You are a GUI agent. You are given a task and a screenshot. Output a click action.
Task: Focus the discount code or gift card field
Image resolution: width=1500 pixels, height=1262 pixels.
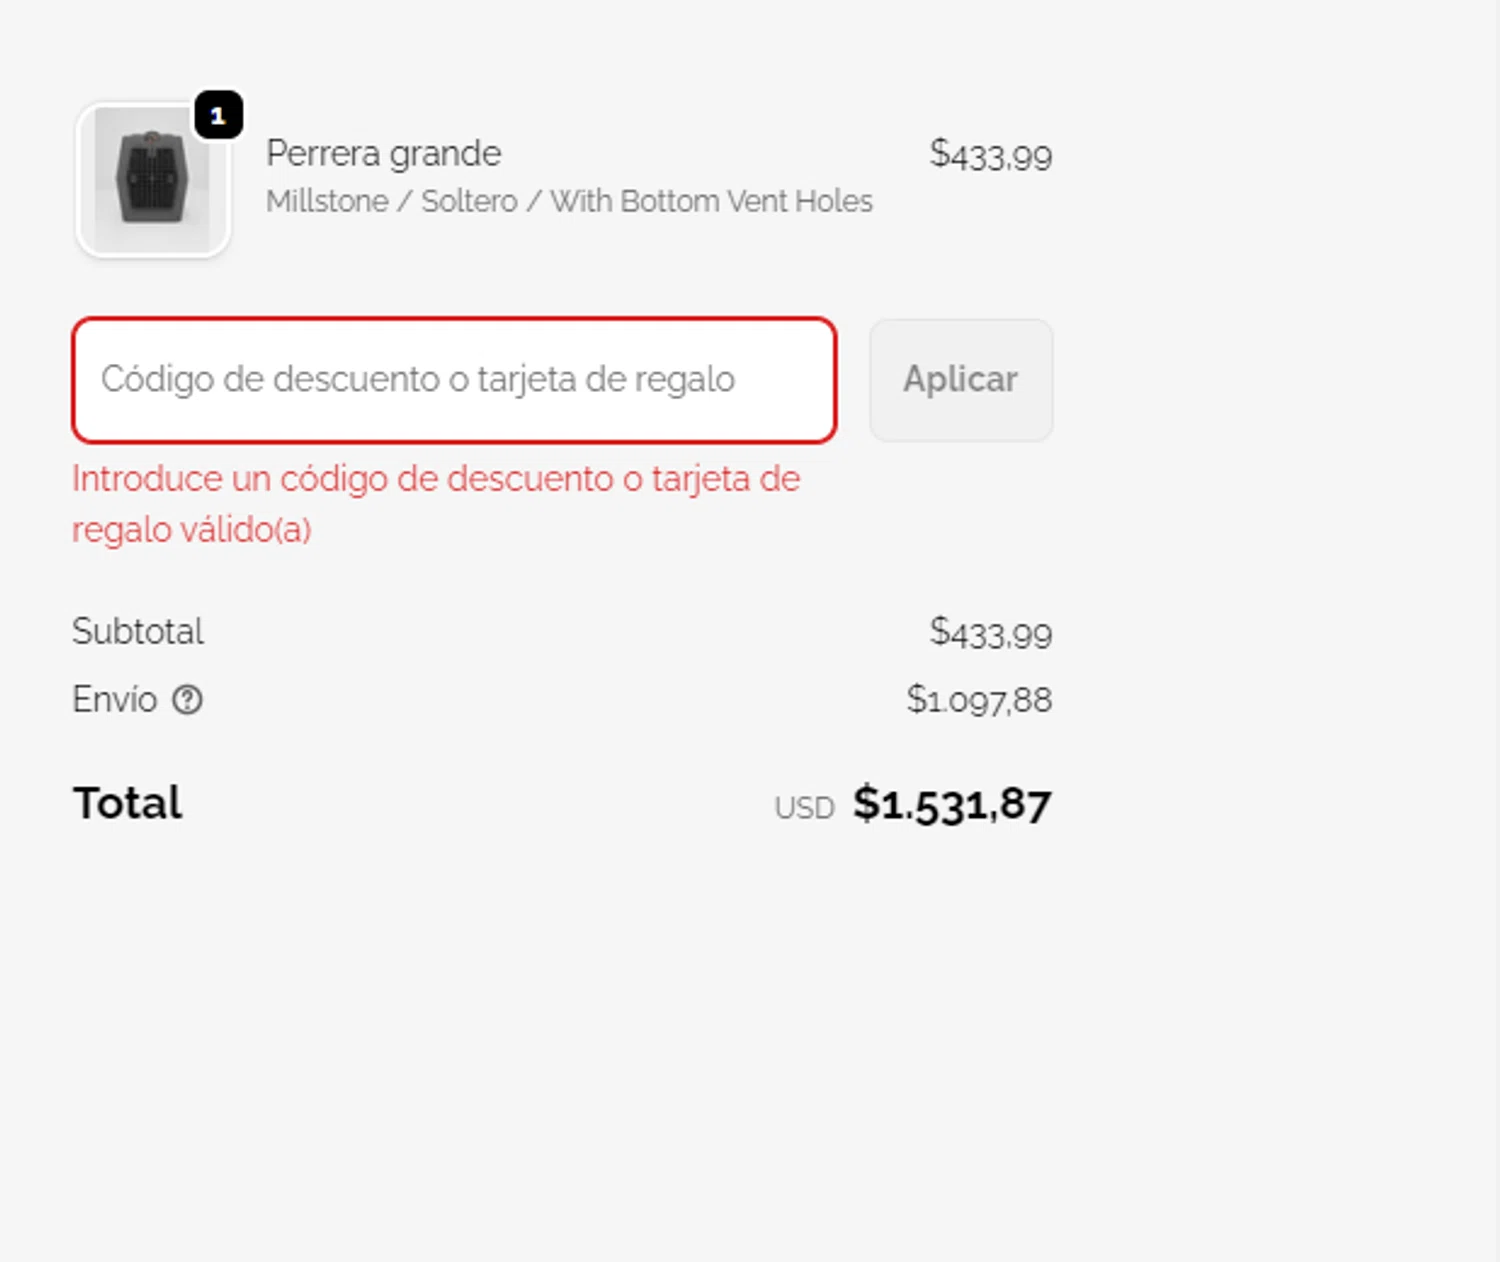click(x=454, y=380)
